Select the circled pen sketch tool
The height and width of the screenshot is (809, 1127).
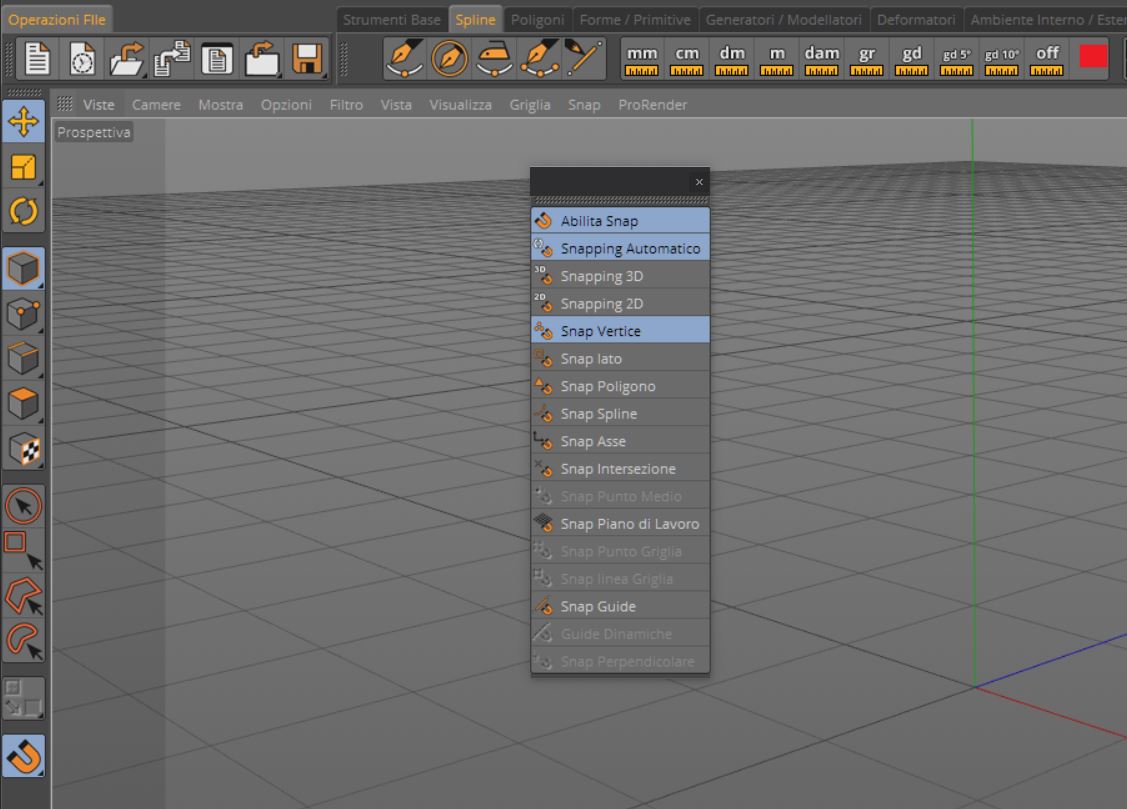tap(450, 58)
